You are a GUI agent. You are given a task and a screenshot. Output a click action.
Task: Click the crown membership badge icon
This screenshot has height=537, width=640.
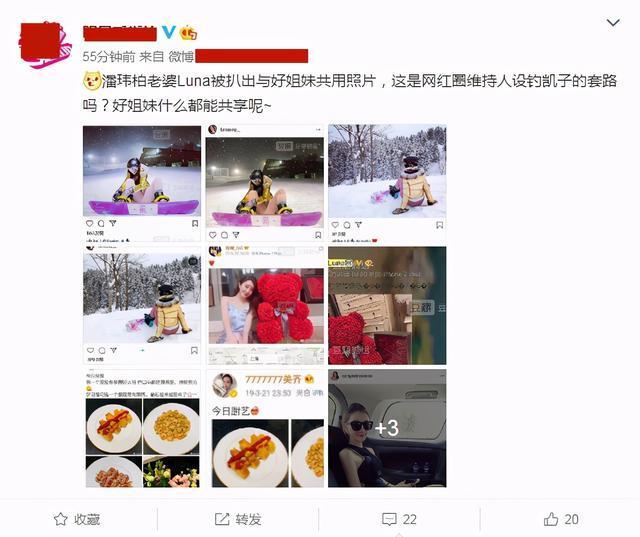pyautogui.click(x=189, y=33)
